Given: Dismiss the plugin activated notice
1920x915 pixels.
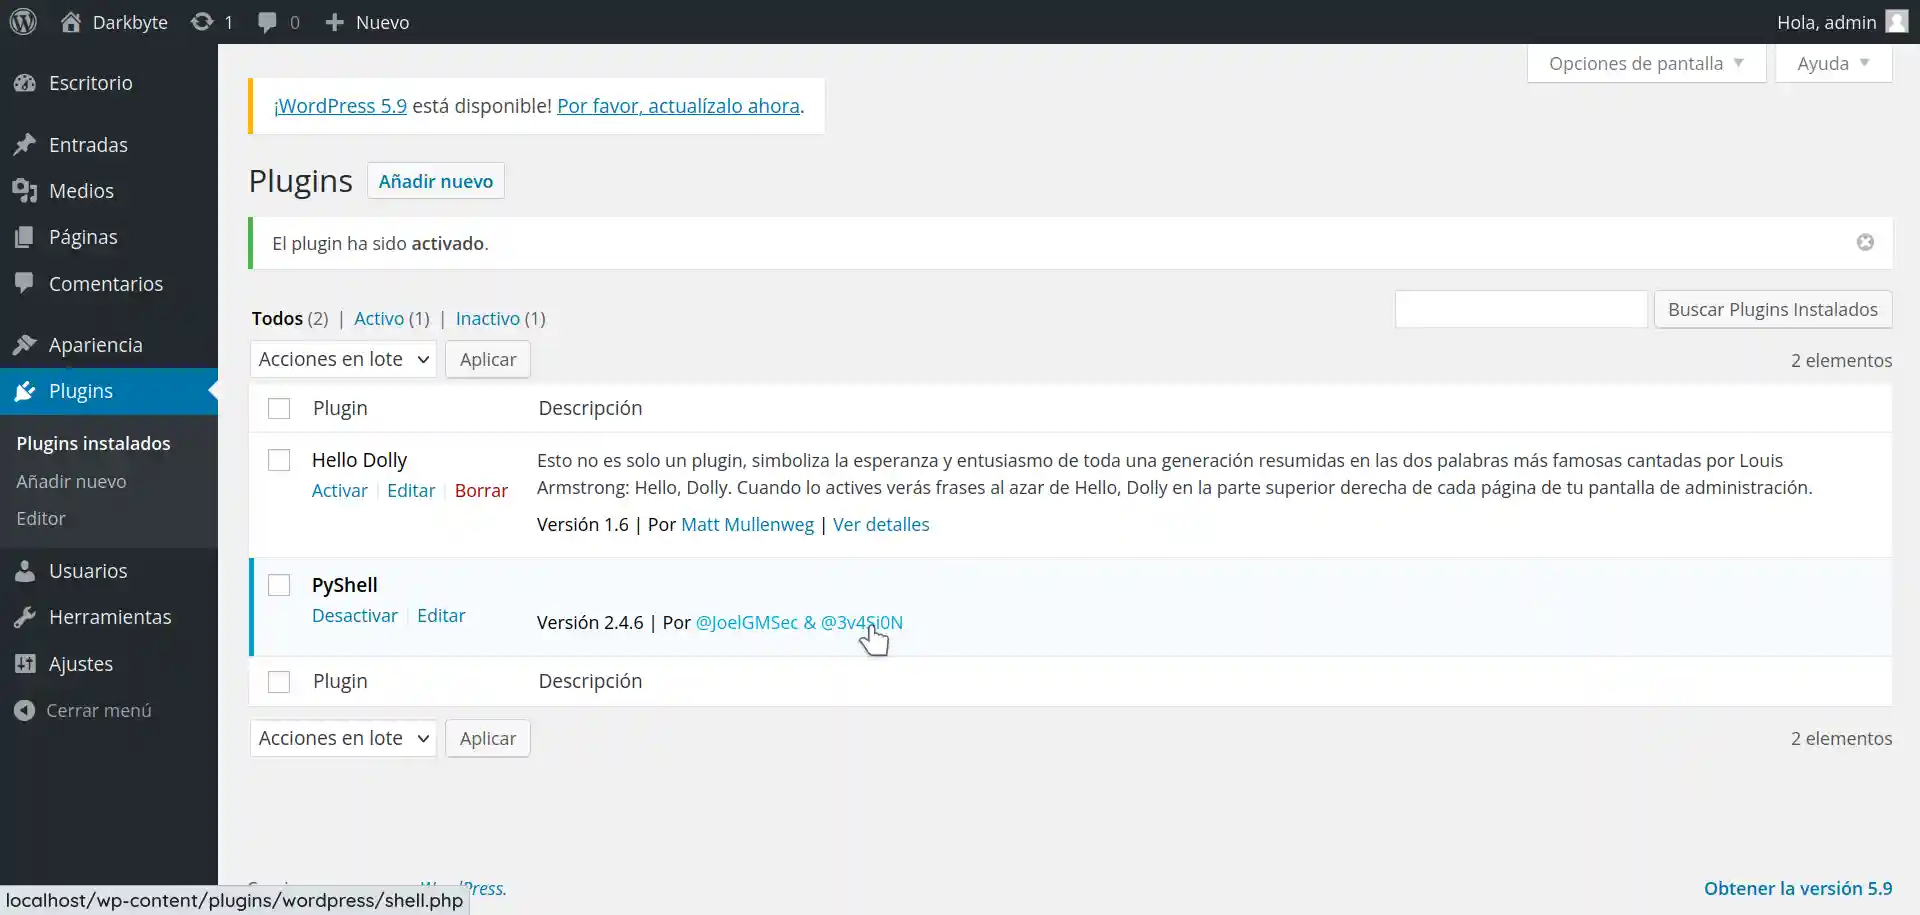Looking at the screenshot, I should 1865,243.
